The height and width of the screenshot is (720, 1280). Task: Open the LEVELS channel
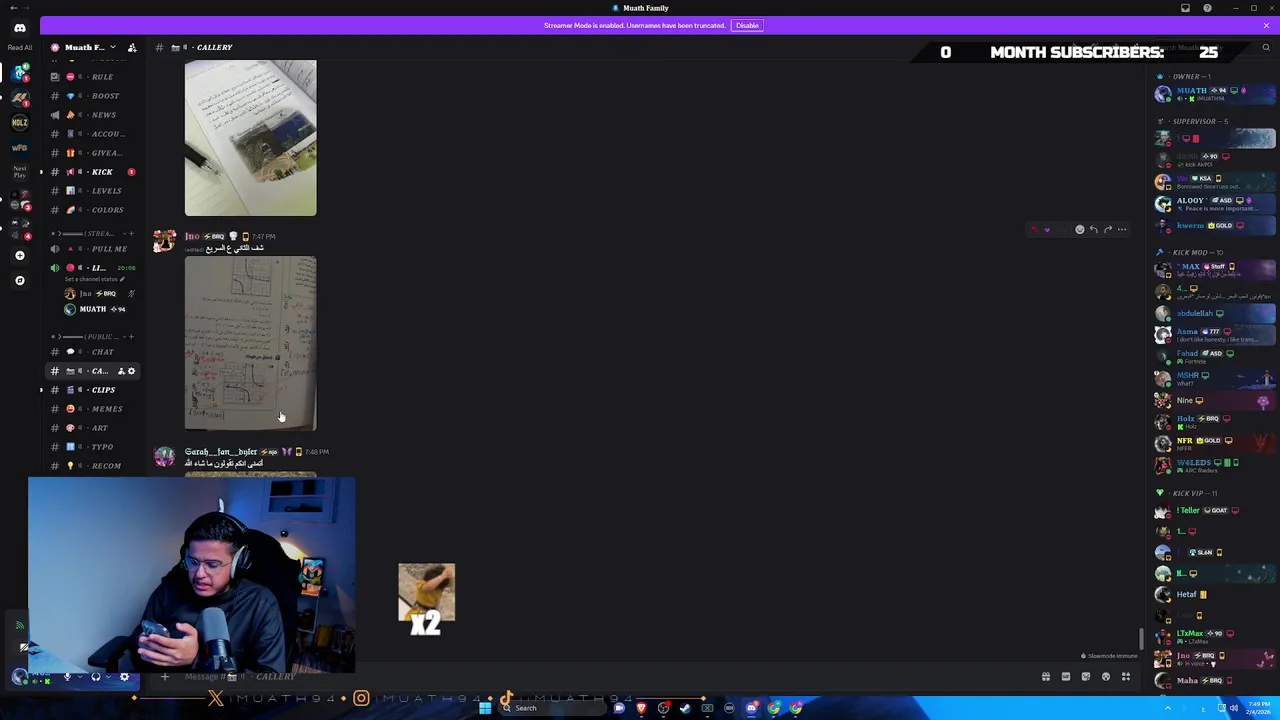coord(94,191)
